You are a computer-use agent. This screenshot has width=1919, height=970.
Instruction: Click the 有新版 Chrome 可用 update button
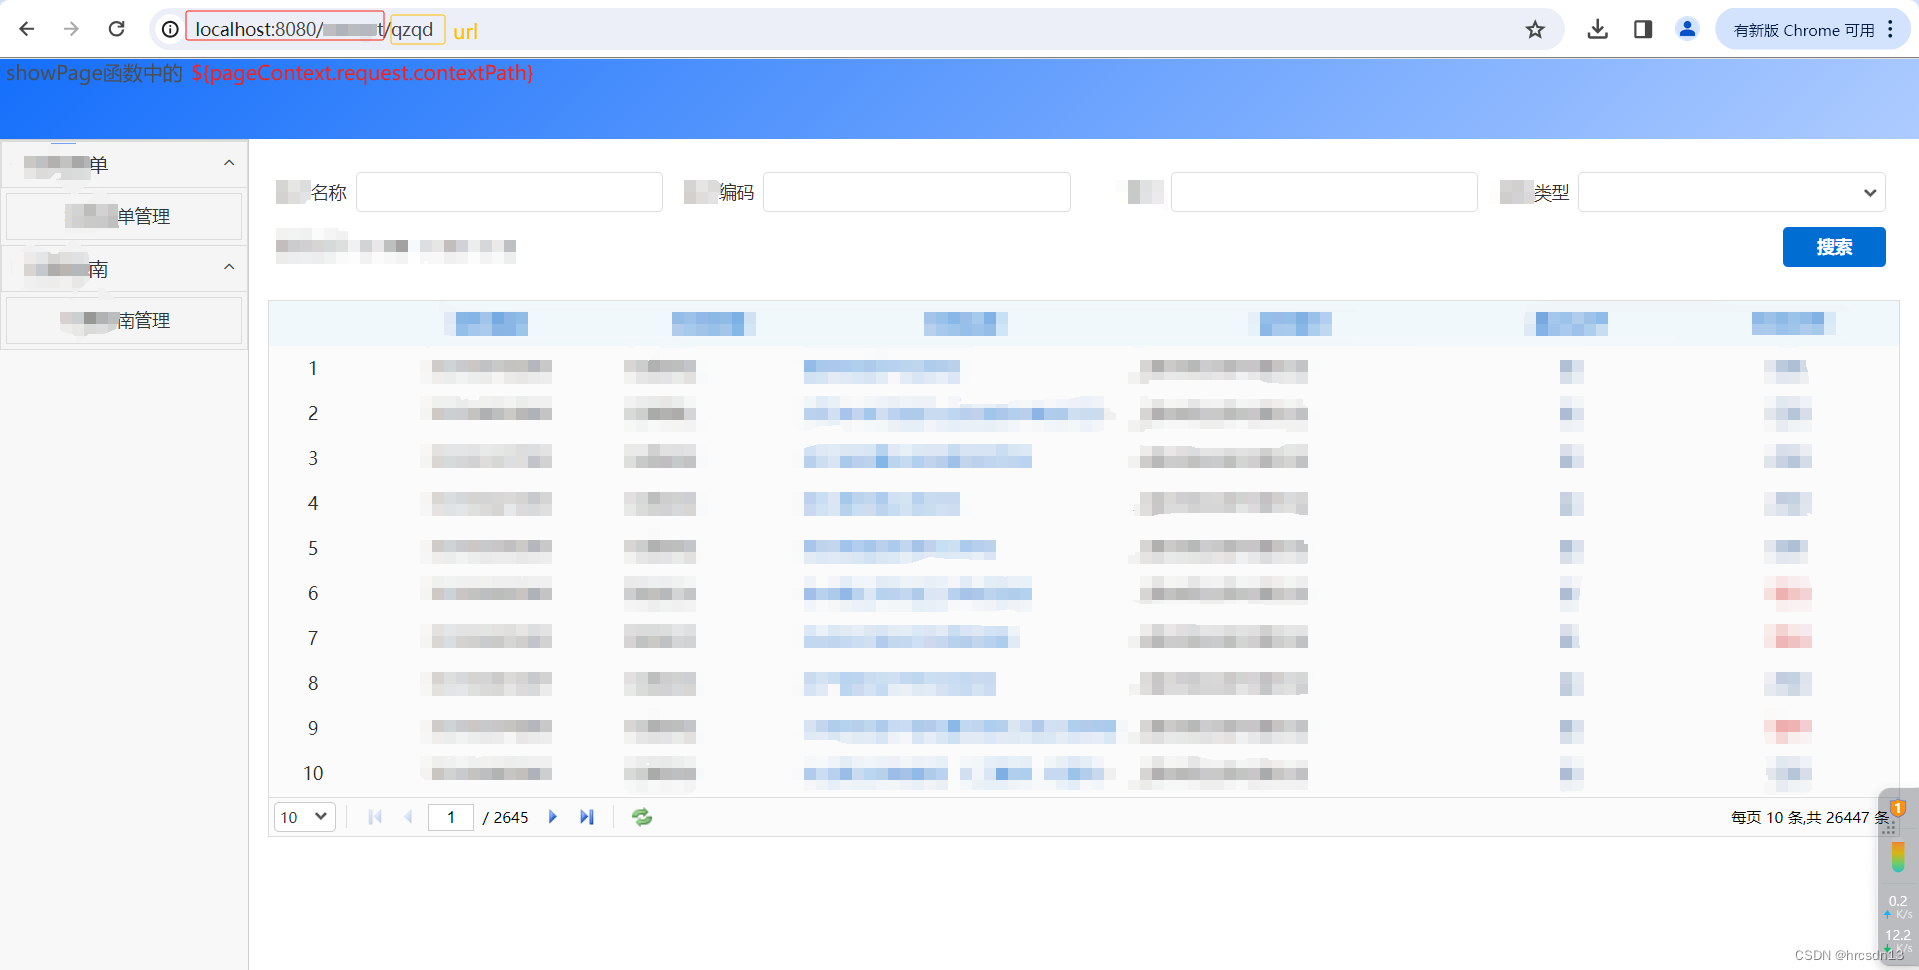pyautogui.click(x=1800, y=29)
